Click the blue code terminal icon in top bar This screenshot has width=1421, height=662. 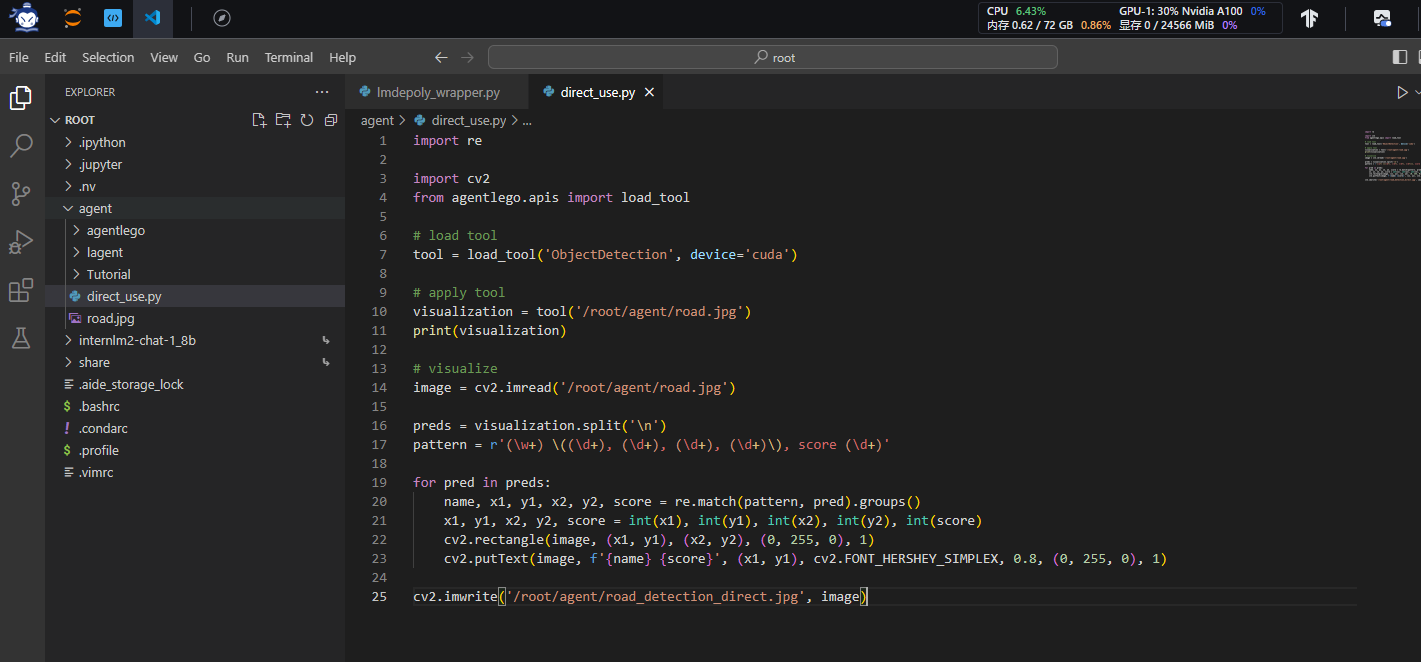click(113, 18)
